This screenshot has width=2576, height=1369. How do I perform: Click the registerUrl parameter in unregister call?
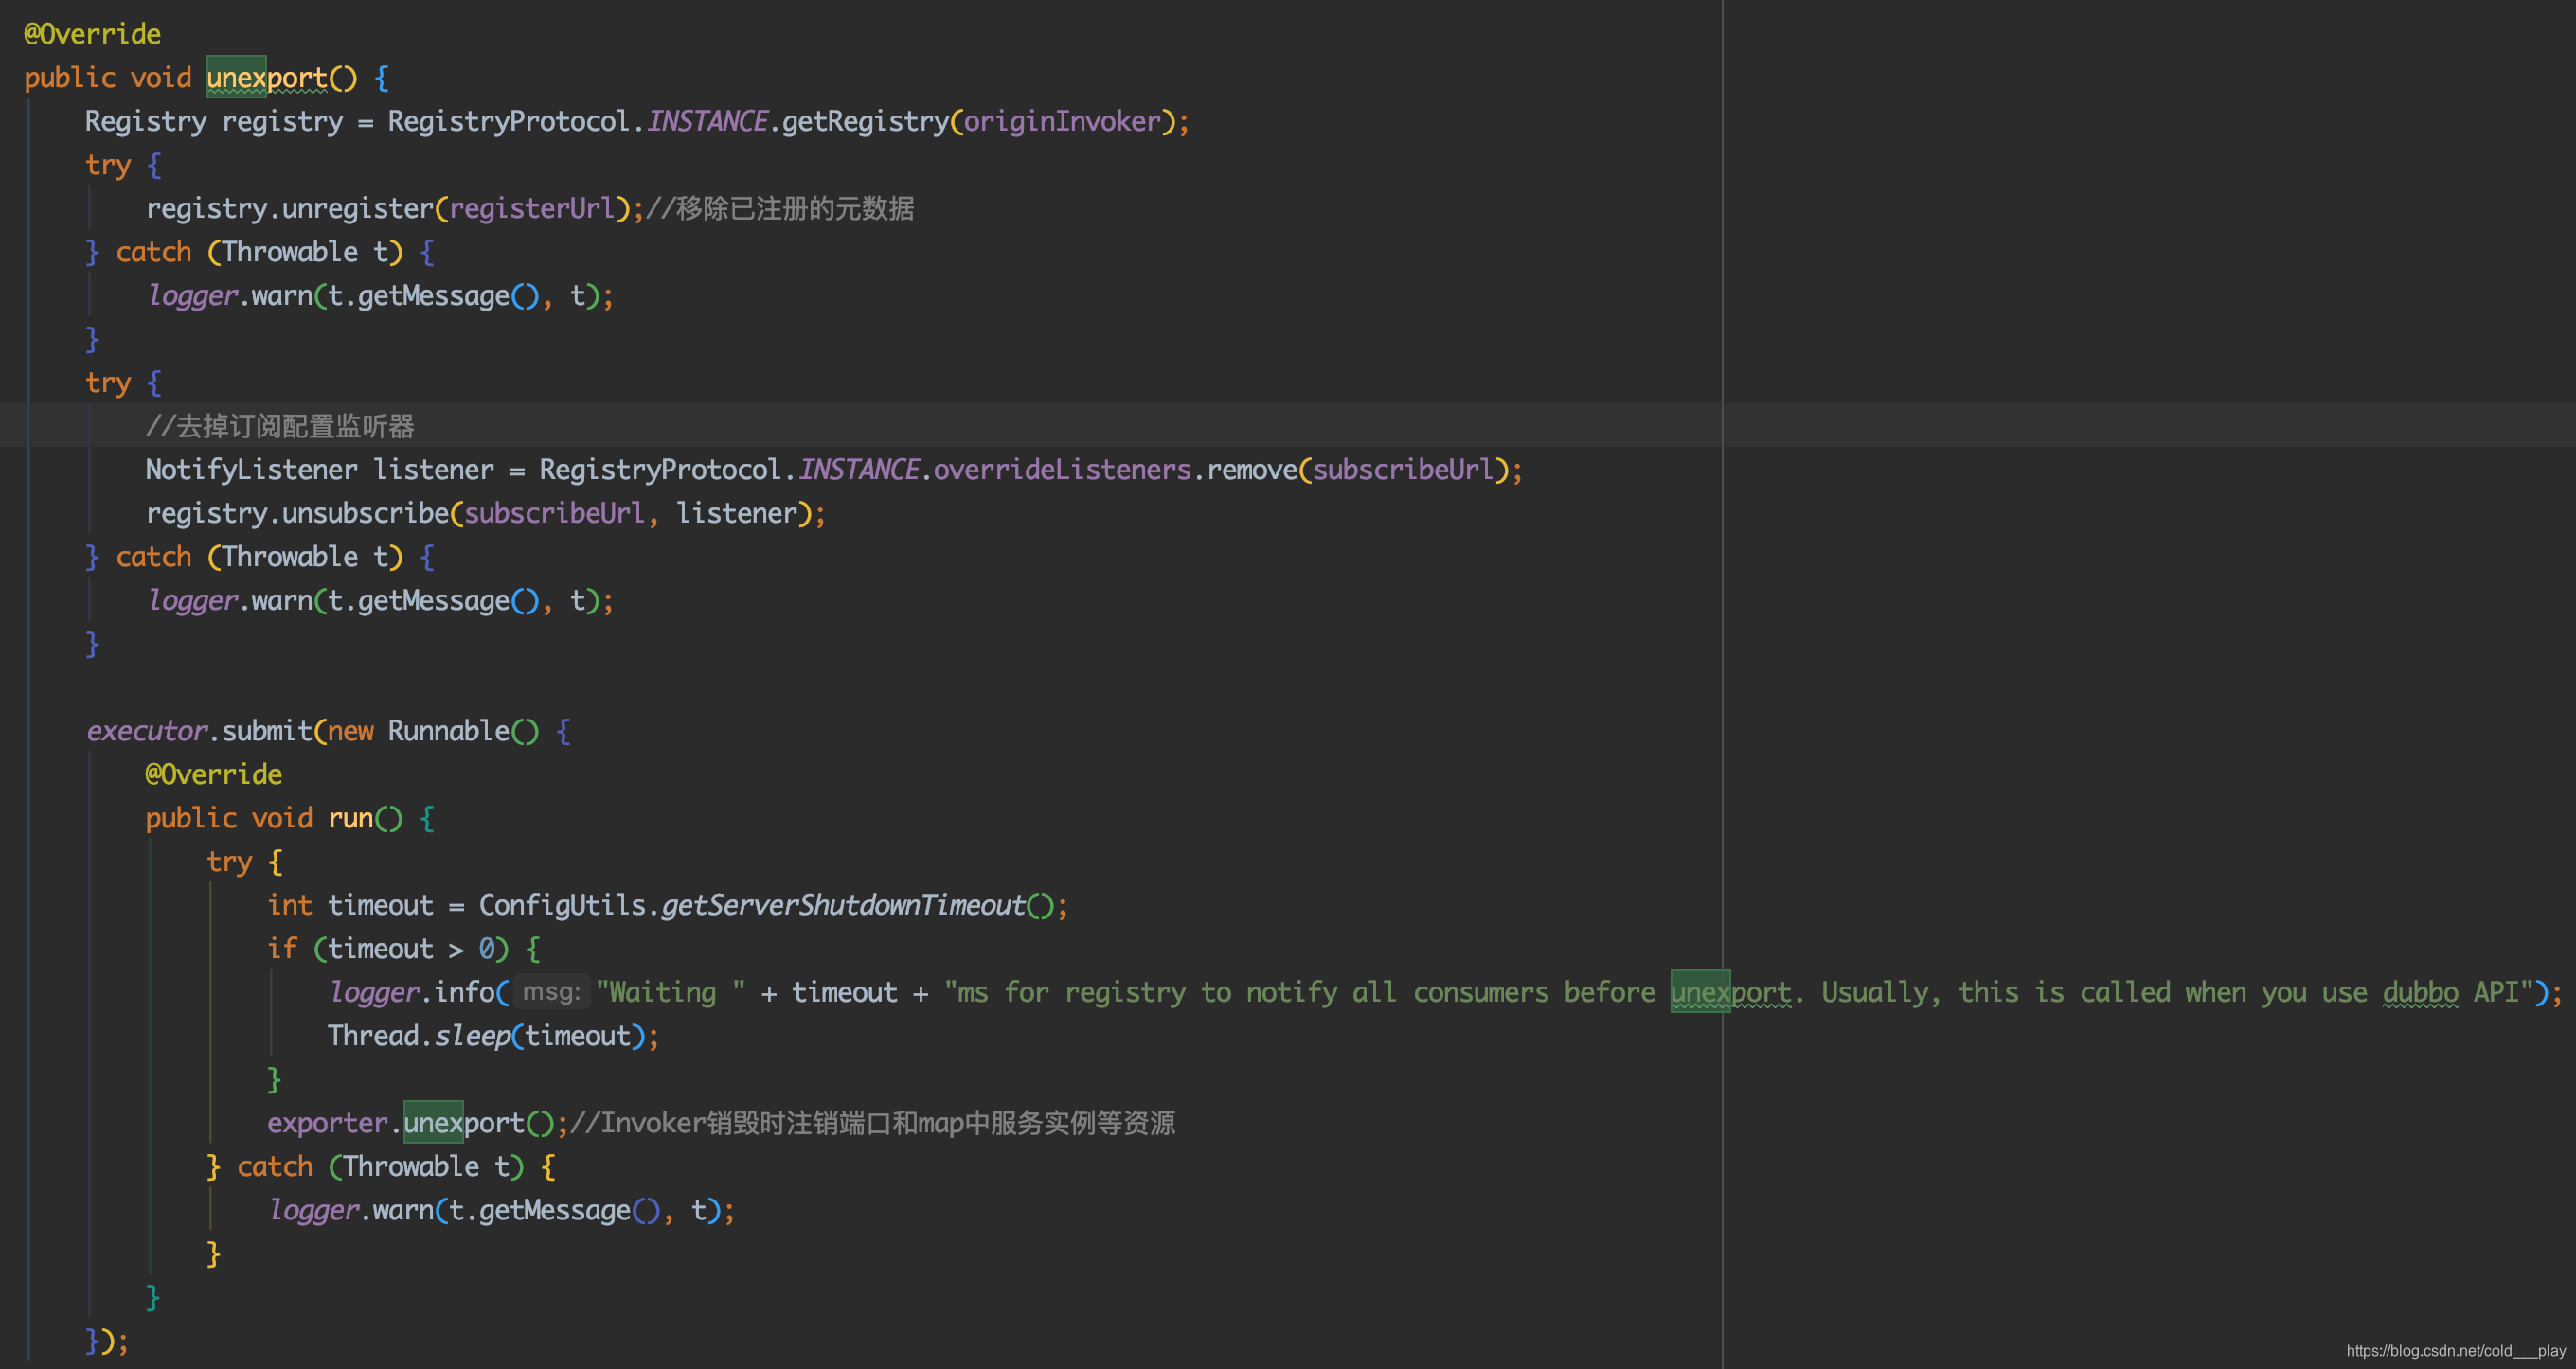pyautogui.click(x=531, y=209)
